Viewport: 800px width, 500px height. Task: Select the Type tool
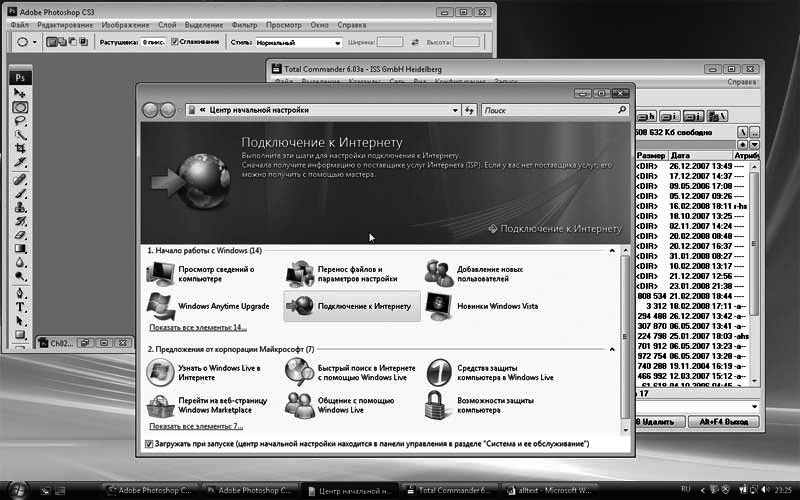click(x=20, y=307)
